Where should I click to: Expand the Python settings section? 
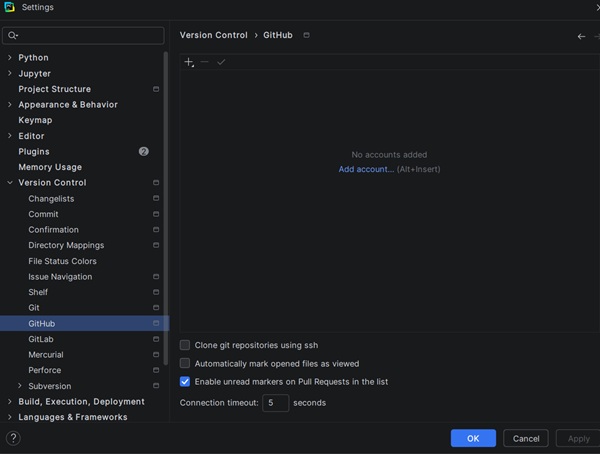[10, 58]
